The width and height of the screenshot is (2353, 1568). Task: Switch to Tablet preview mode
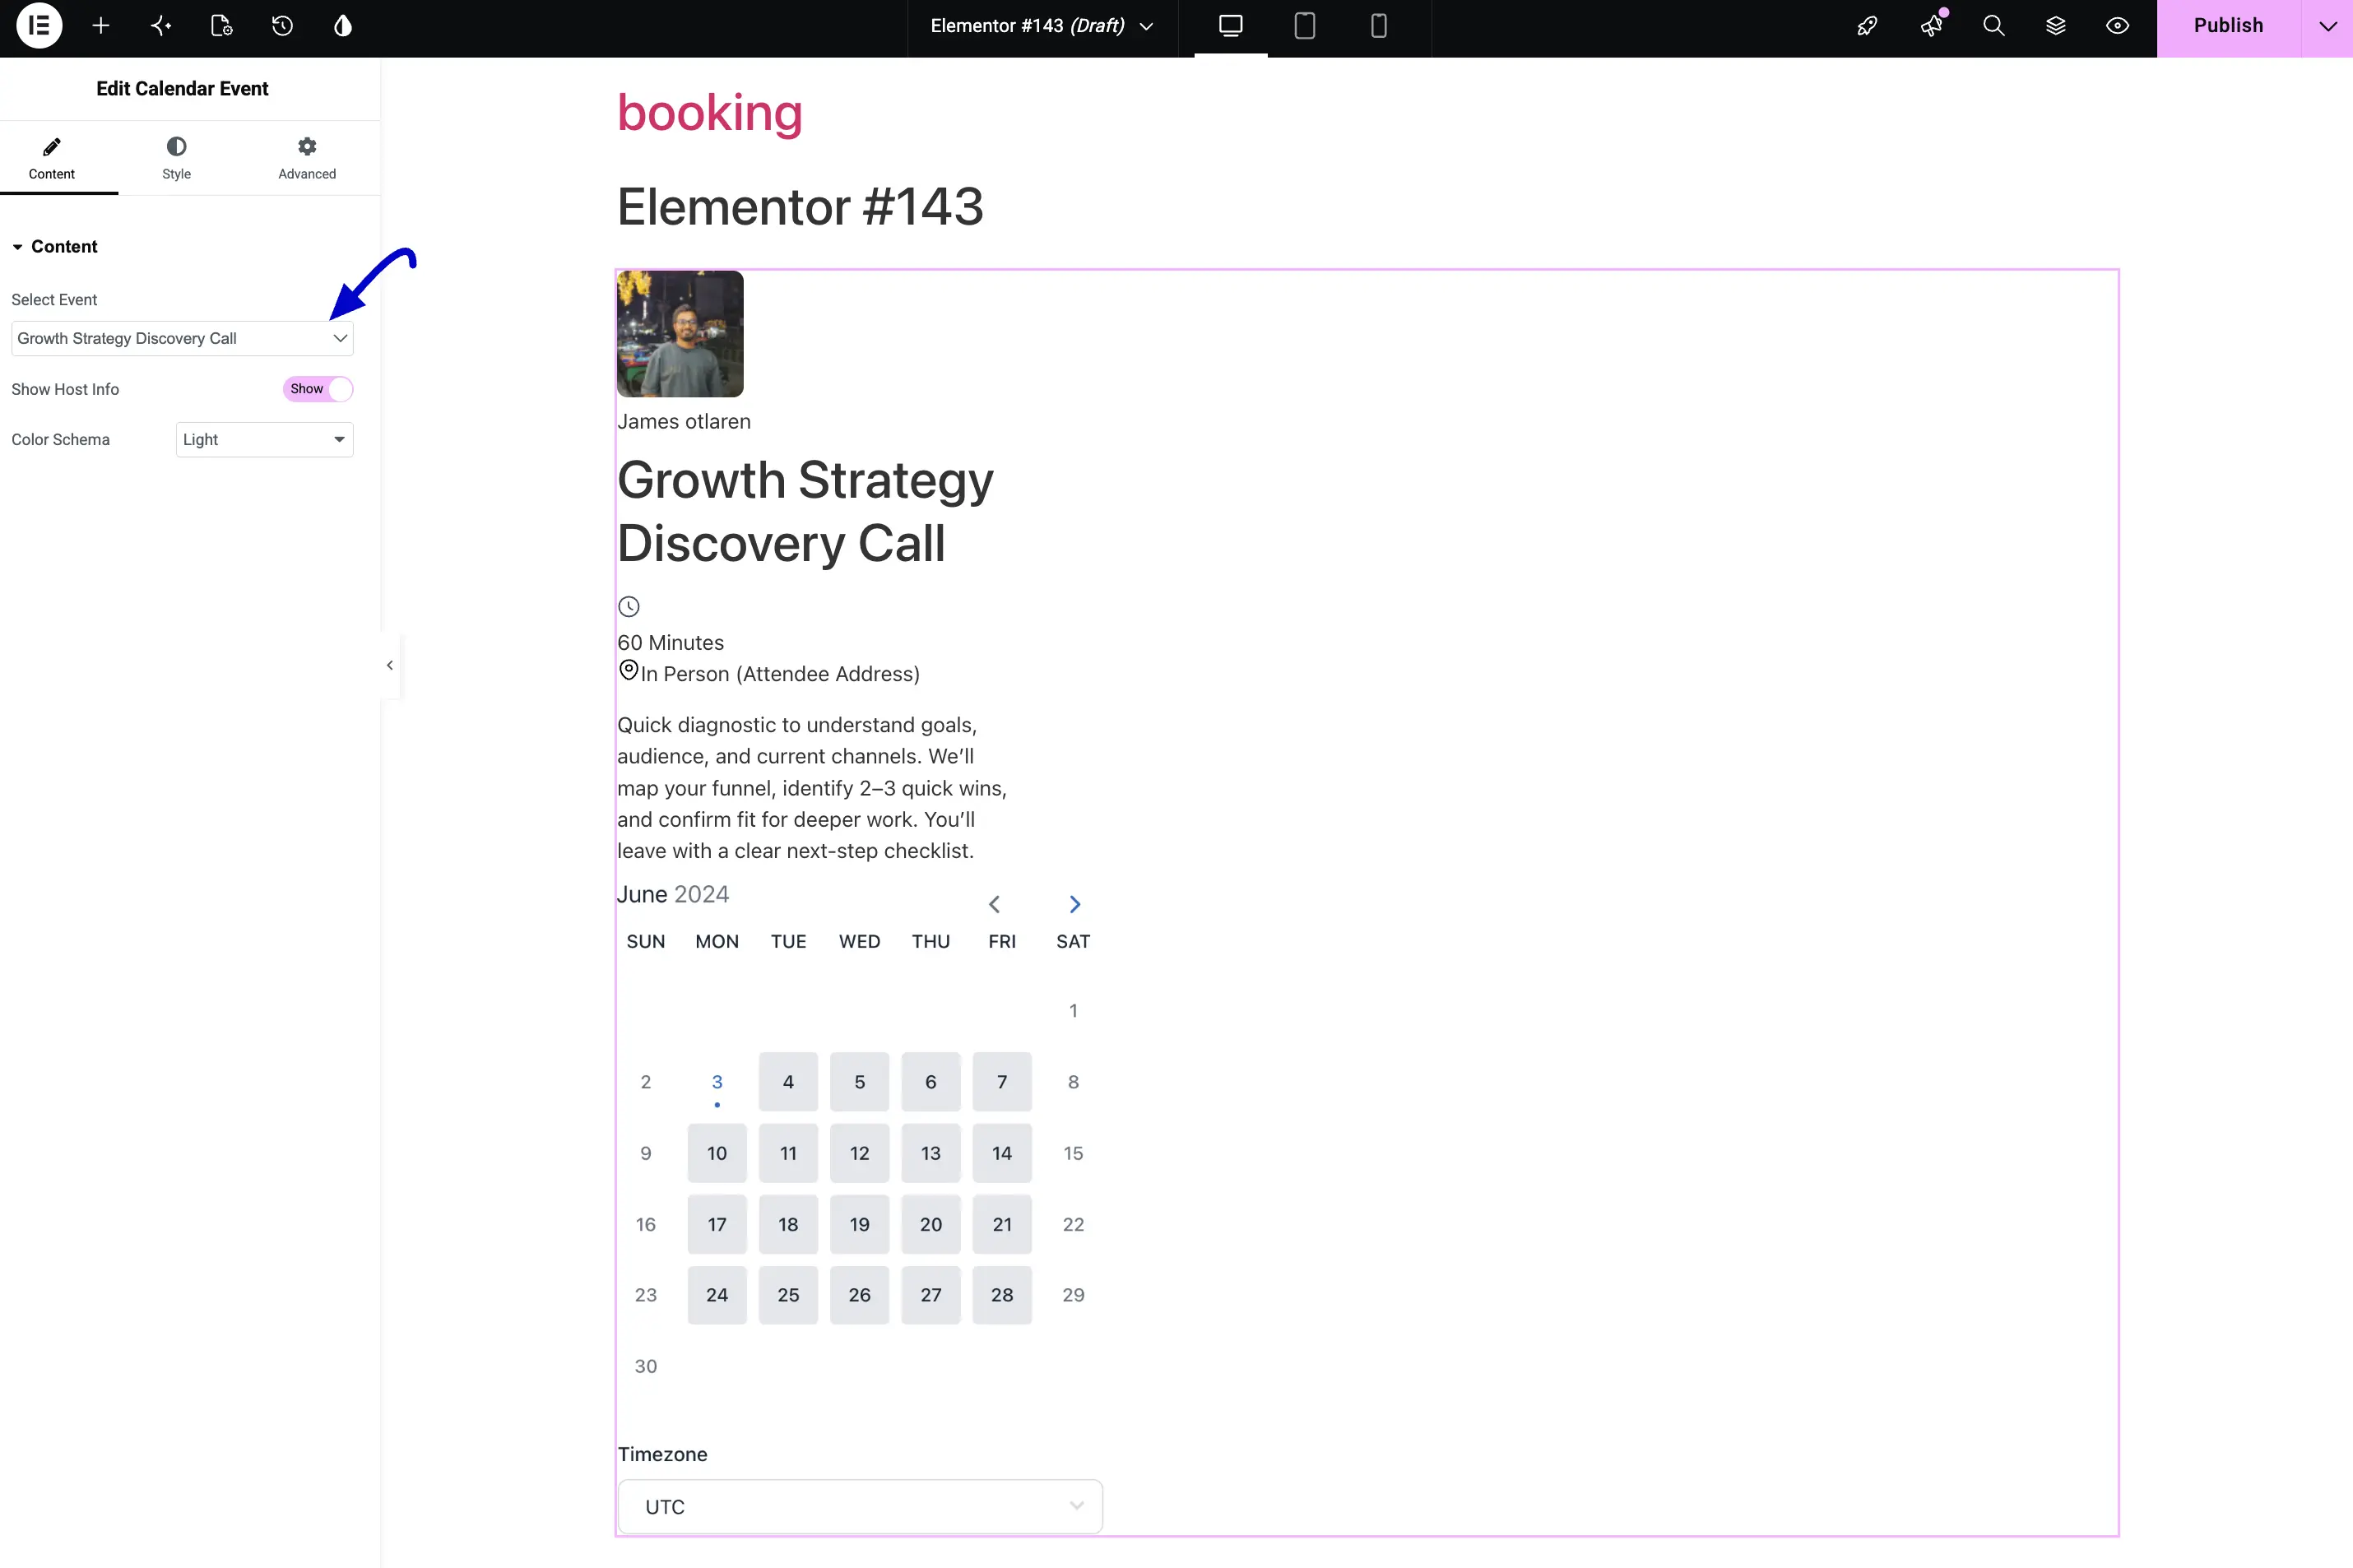click(1304, 26)
